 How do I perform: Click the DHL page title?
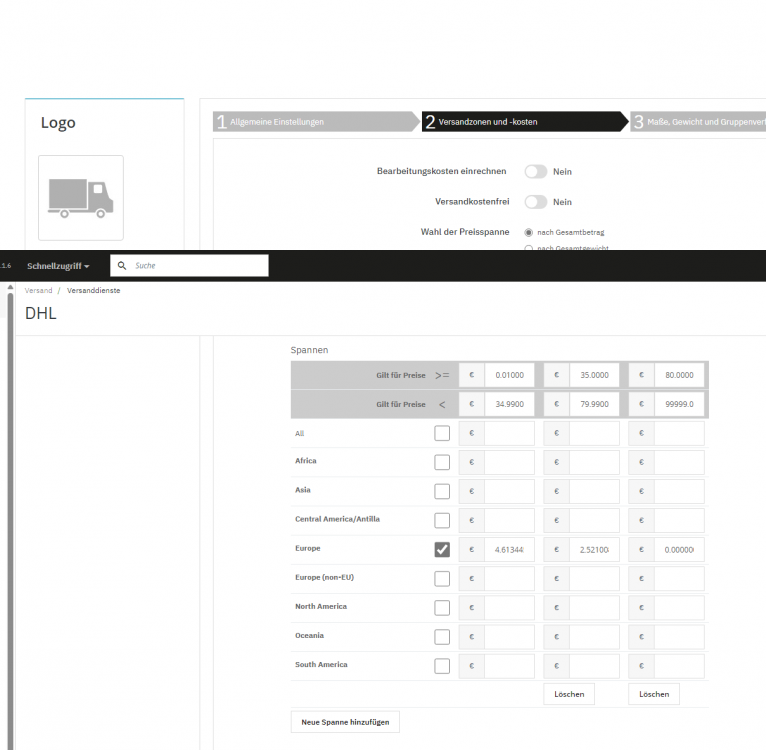(41, 313)
